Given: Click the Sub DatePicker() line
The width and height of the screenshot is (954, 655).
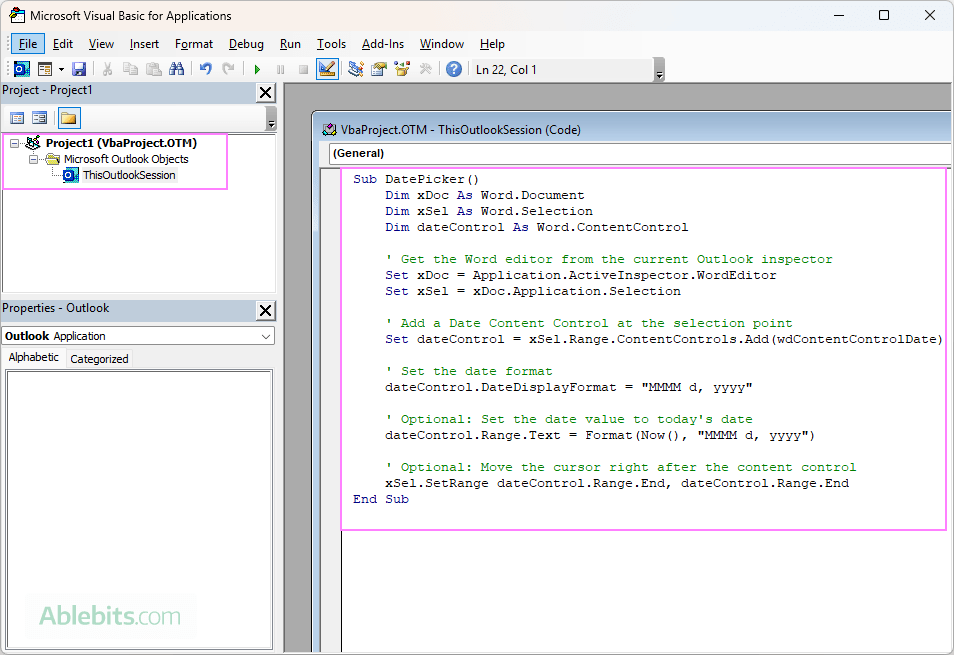Looking at the screenshot, I should [x=416, y=179].
